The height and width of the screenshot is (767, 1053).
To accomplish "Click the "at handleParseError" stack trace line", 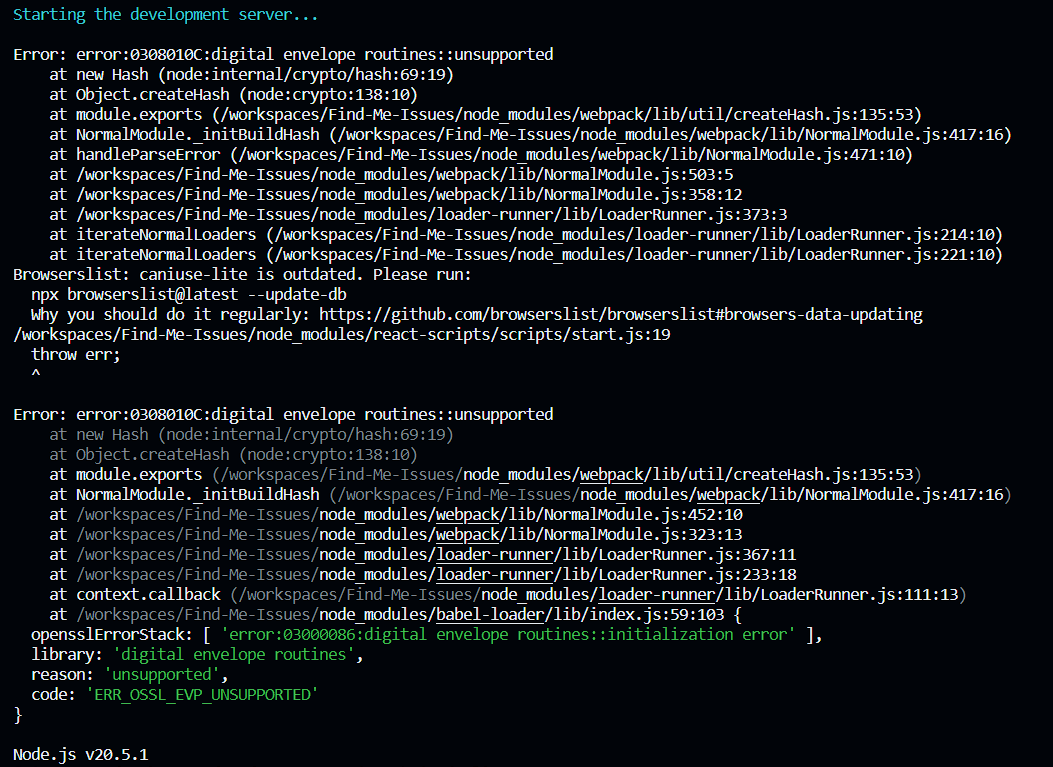I will [x=481, y=154].
